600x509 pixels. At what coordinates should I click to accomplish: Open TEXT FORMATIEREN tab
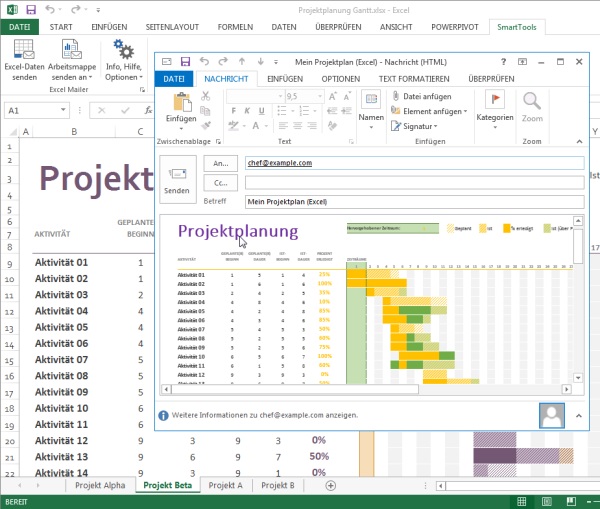(x=414, y=79)
